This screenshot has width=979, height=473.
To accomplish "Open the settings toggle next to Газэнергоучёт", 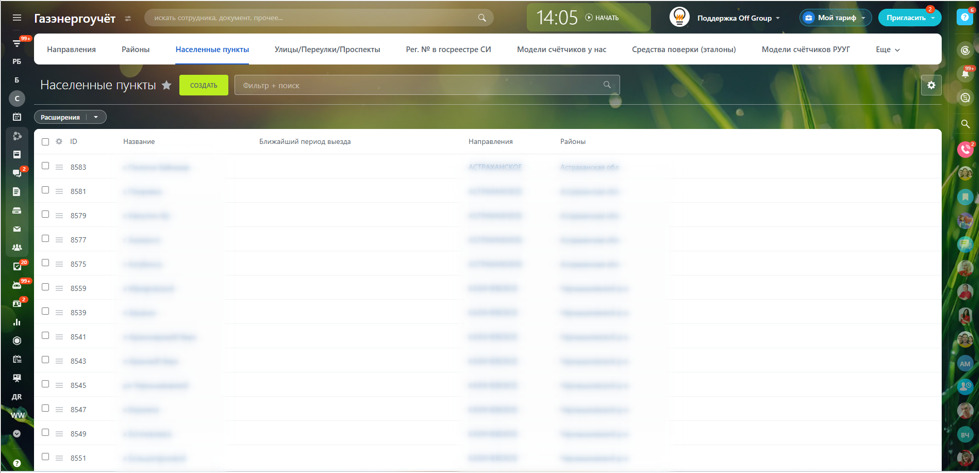I will pos(129,18).
